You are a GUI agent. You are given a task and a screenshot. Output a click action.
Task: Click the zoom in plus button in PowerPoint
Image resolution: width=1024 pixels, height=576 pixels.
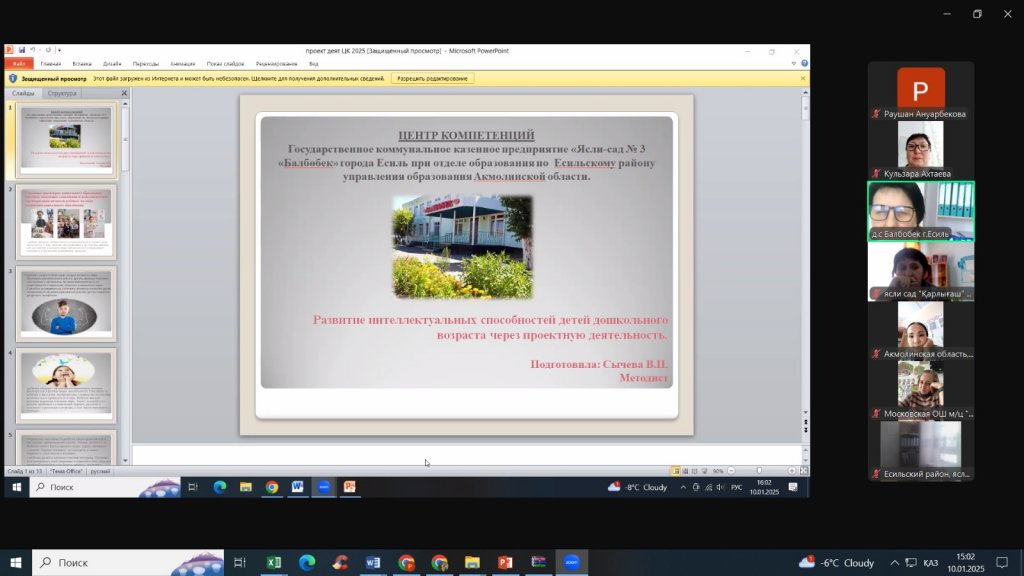click(x=792, y=471)
